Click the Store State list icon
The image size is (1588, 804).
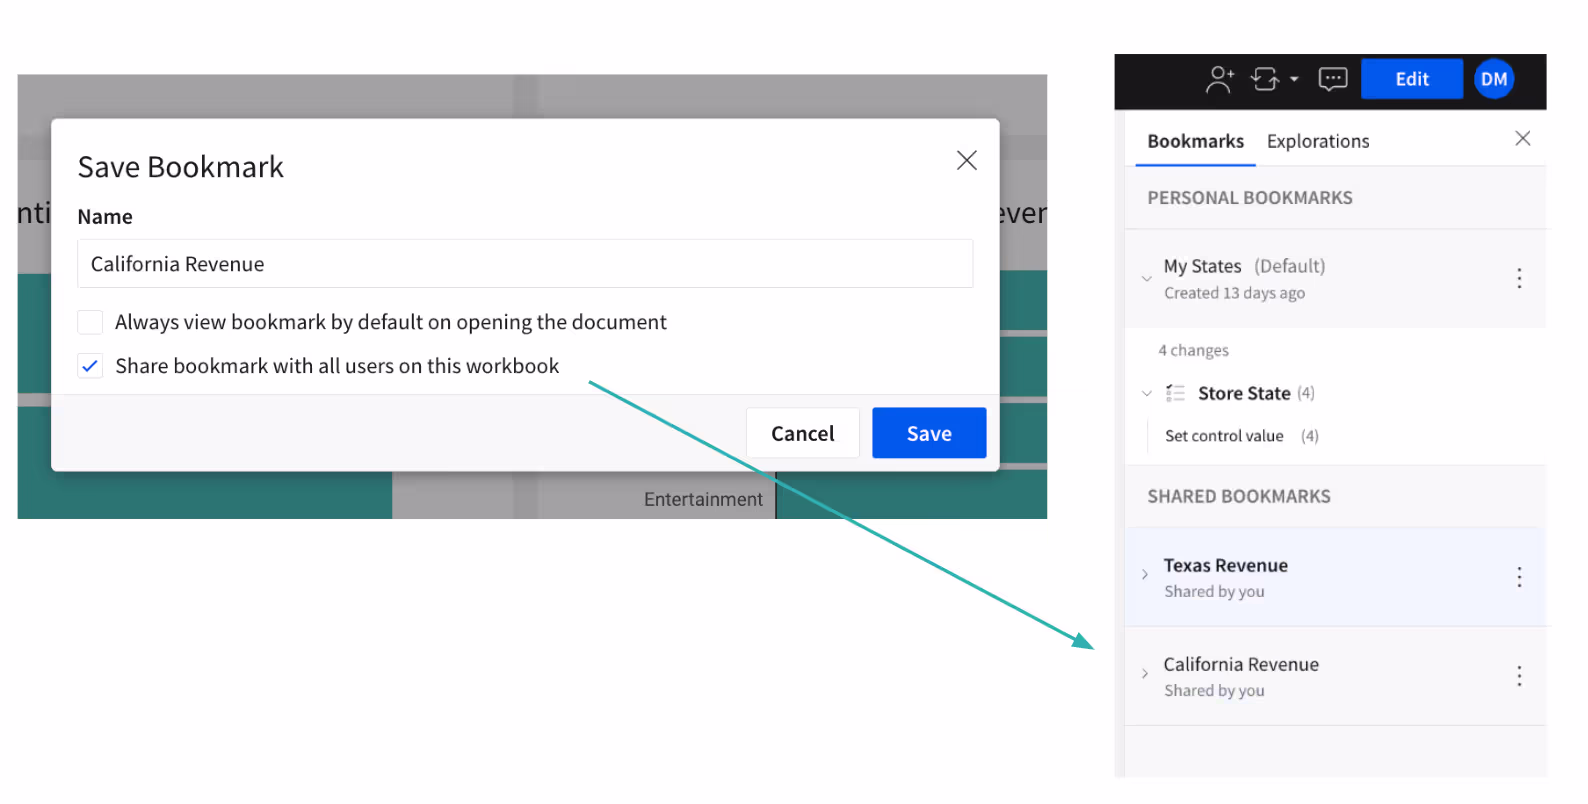(1175, 393)
